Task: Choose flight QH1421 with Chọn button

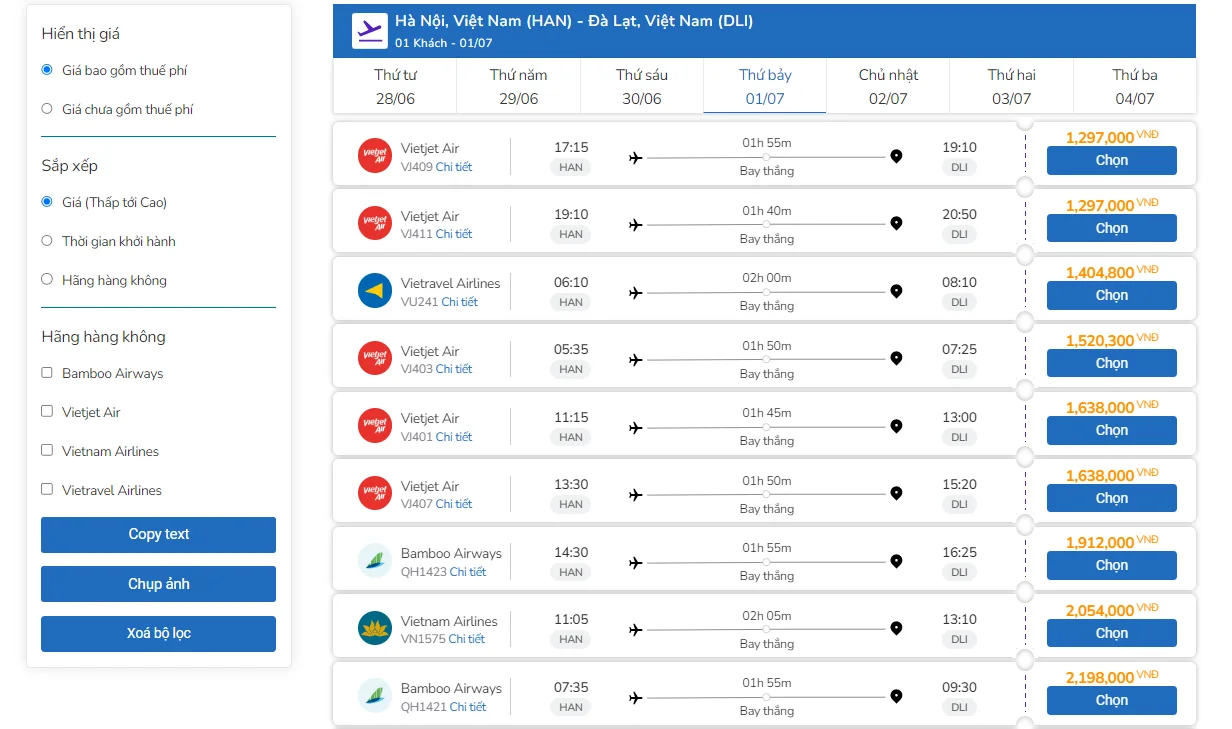Action: pos(1111,700)
